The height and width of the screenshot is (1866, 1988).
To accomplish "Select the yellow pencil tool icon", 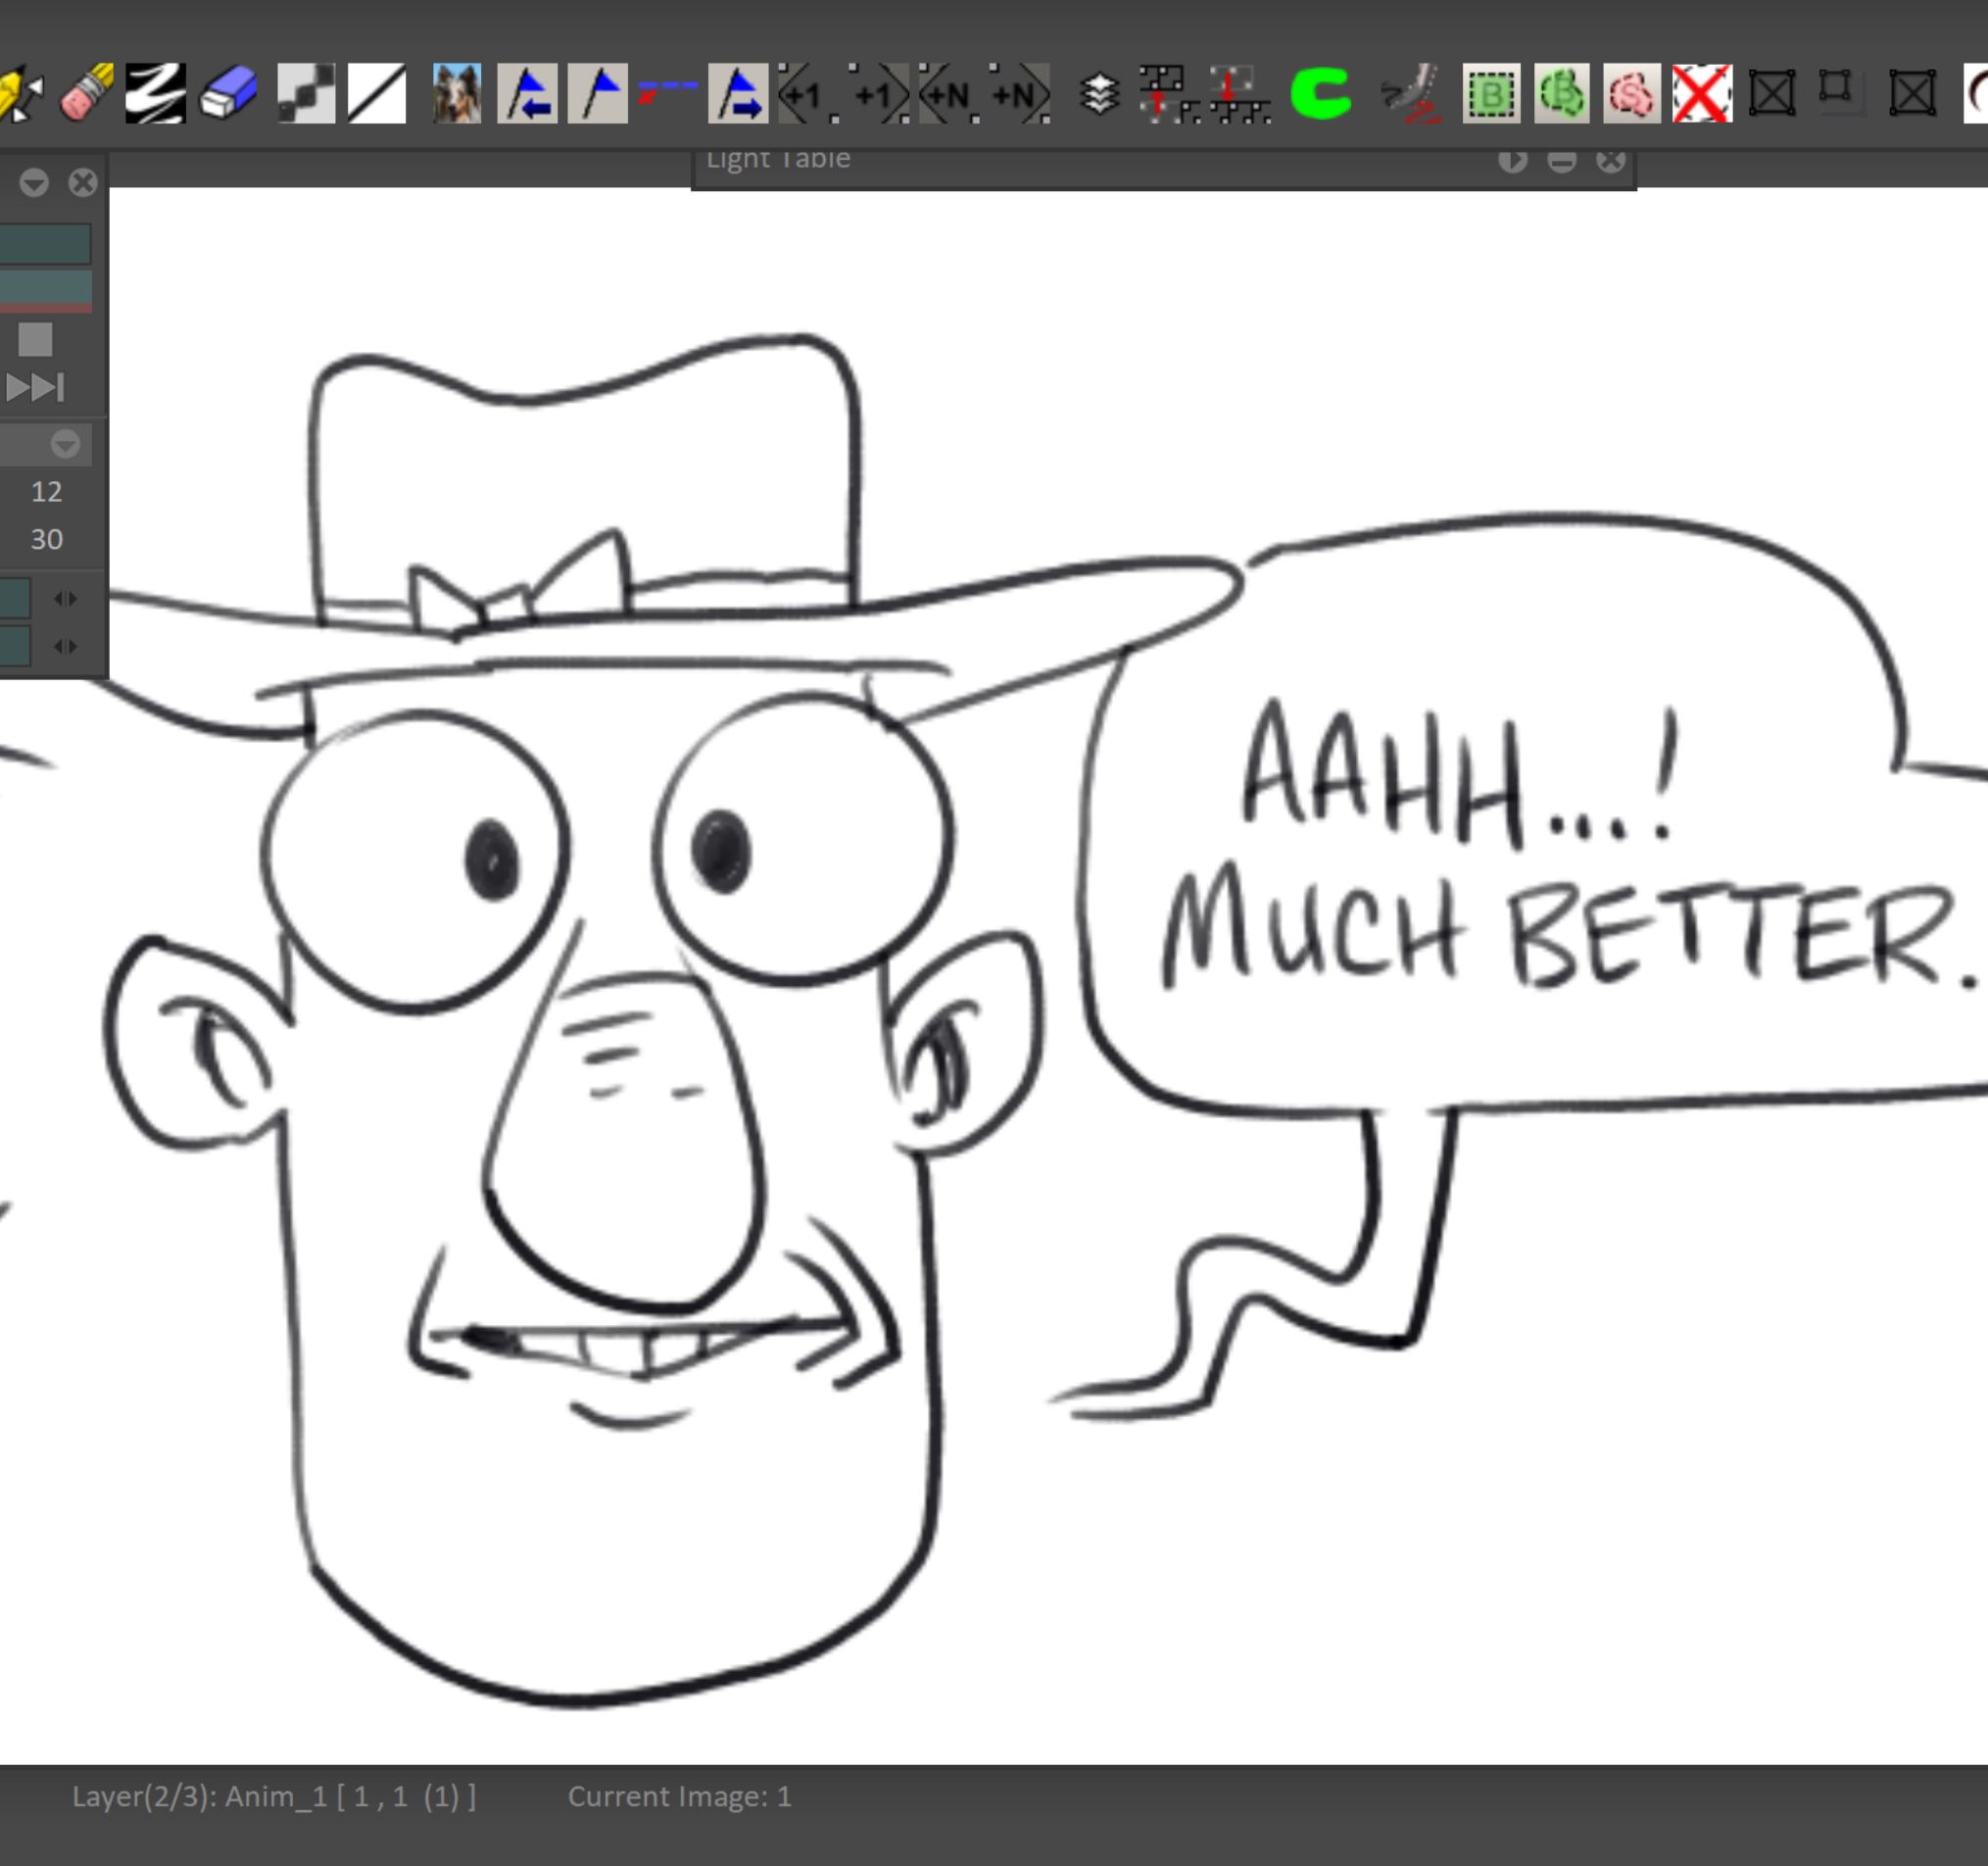I will tap(18, 94).
